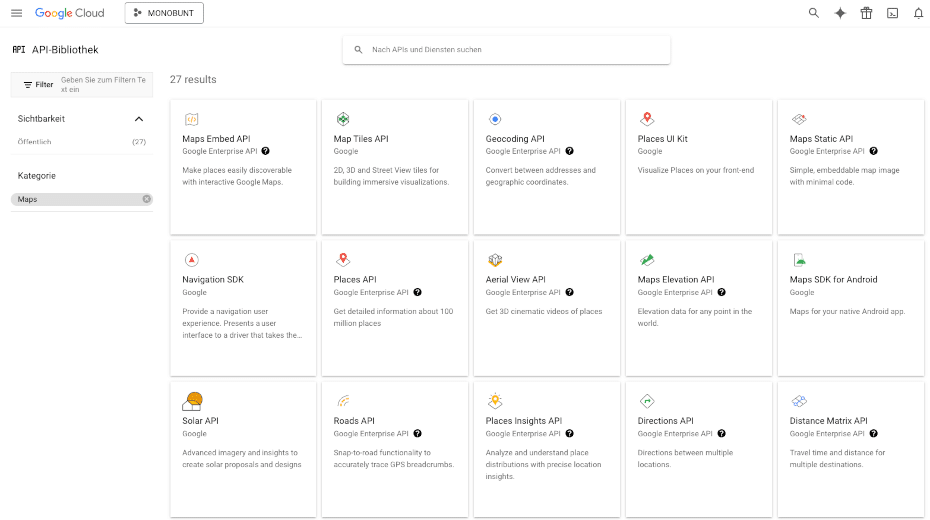Click the Kategorie section label
The height and width of the screenshot is (520, 930).
(x=37, y=176)
